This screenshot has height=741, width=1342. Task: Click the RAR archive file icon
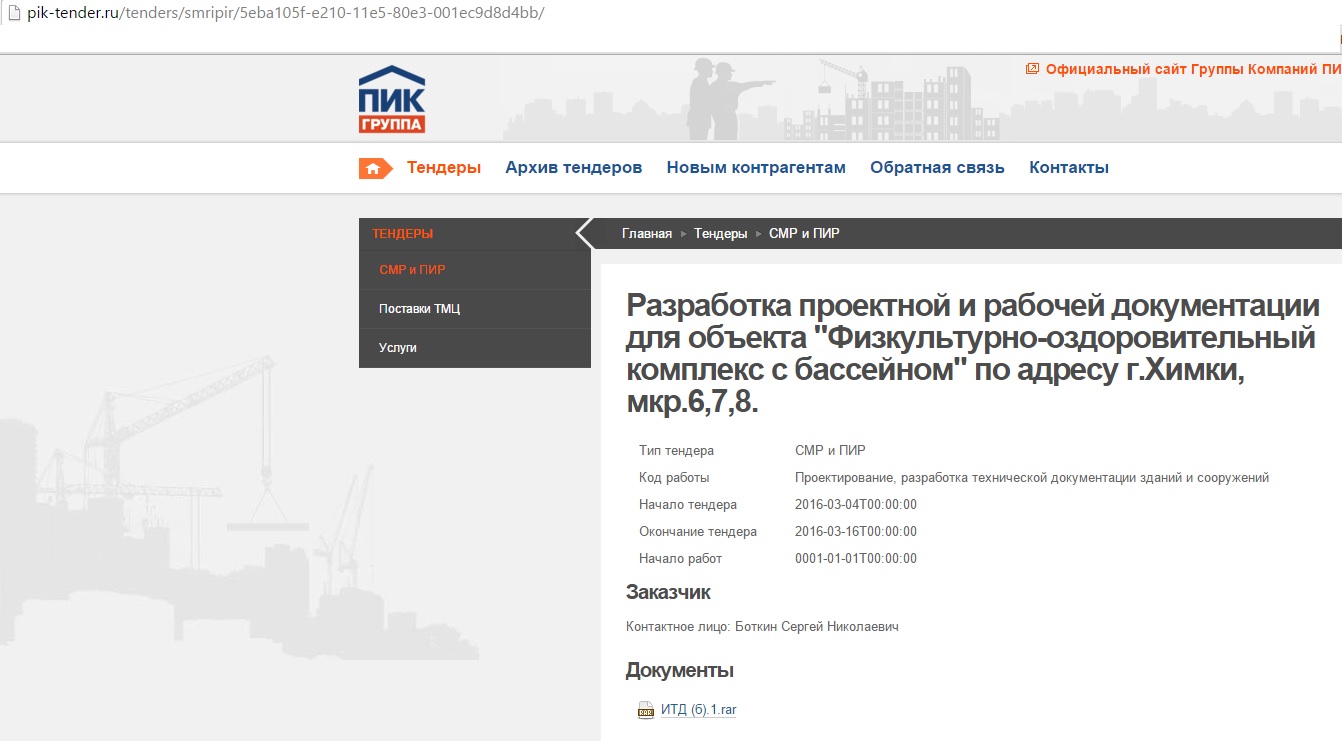[x=646, y=710]
